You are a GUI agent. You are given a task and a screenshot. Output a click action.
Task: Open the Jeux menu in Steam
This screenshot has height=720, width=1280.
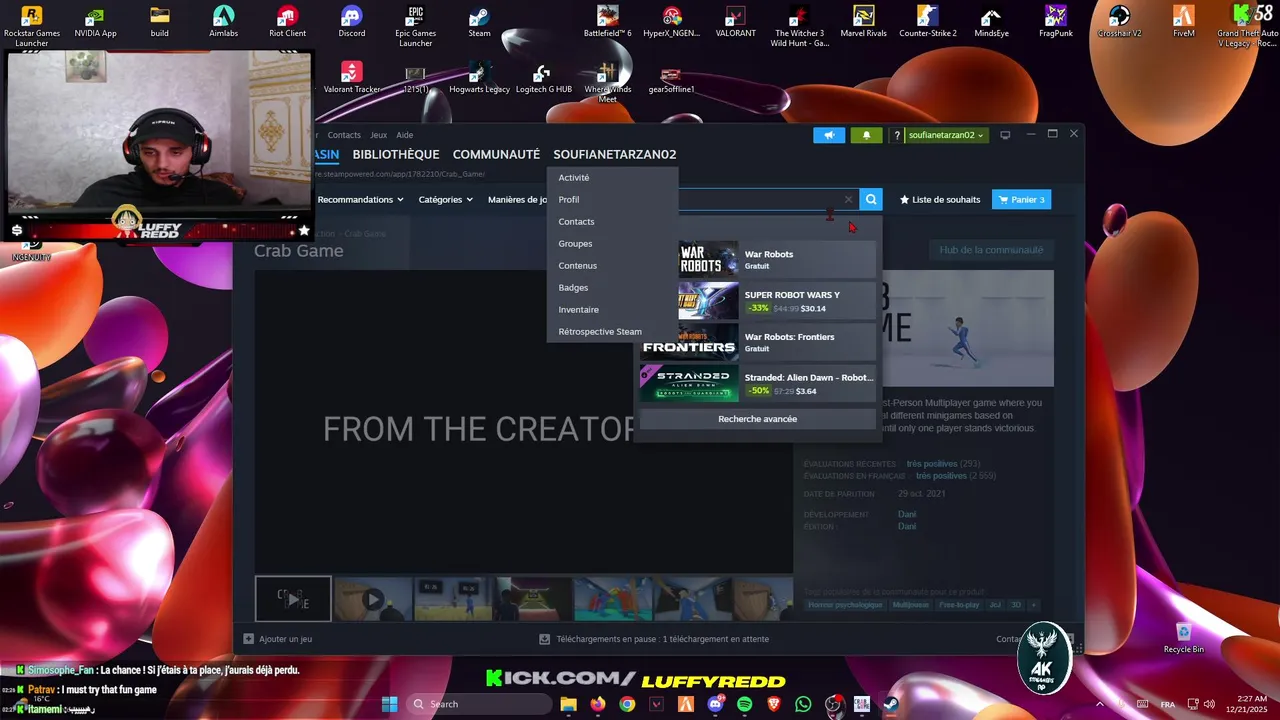(378, 135)
